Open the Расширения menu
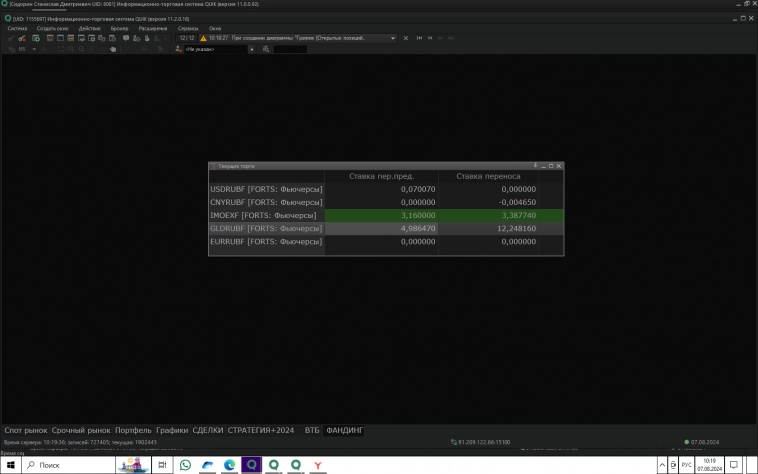 [153, 28]
